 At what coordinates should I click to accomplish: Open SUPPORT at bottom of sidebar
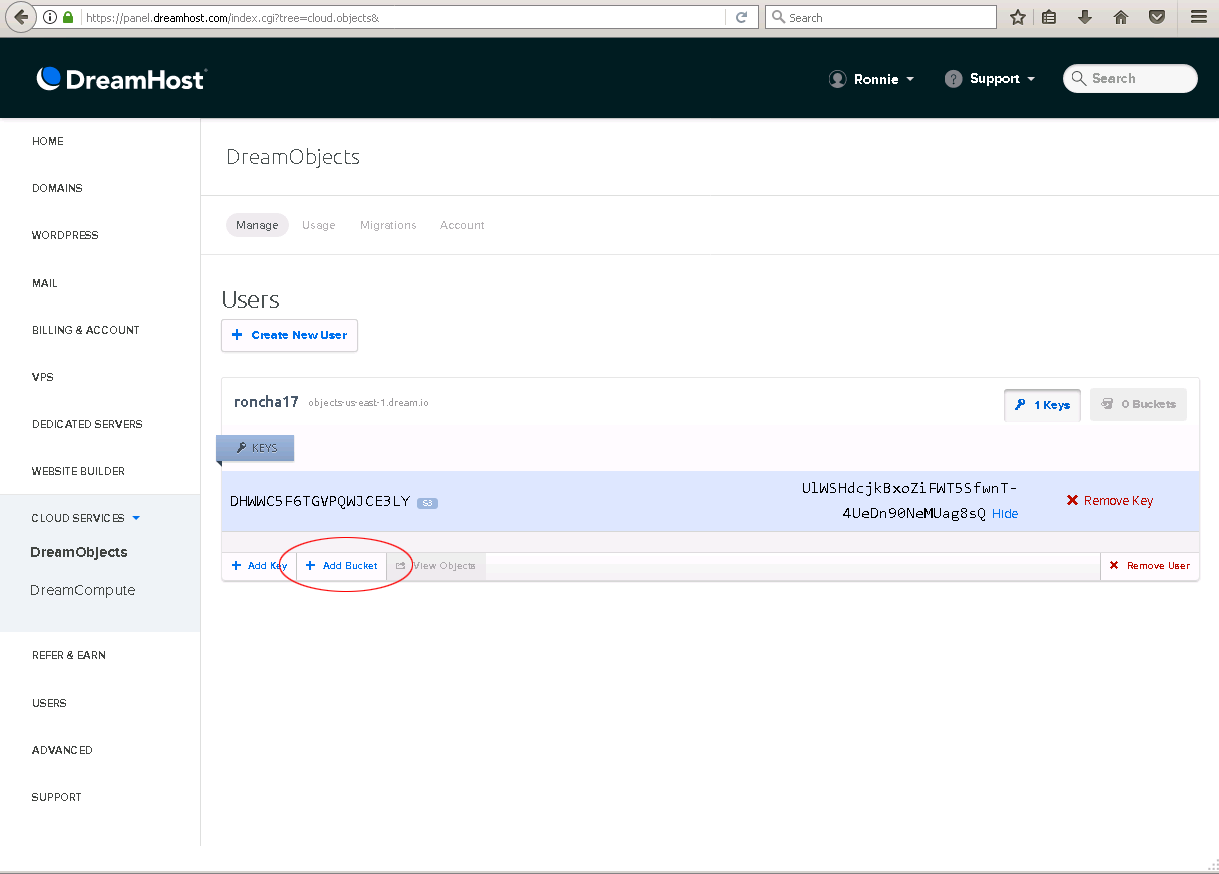point(57,797)
